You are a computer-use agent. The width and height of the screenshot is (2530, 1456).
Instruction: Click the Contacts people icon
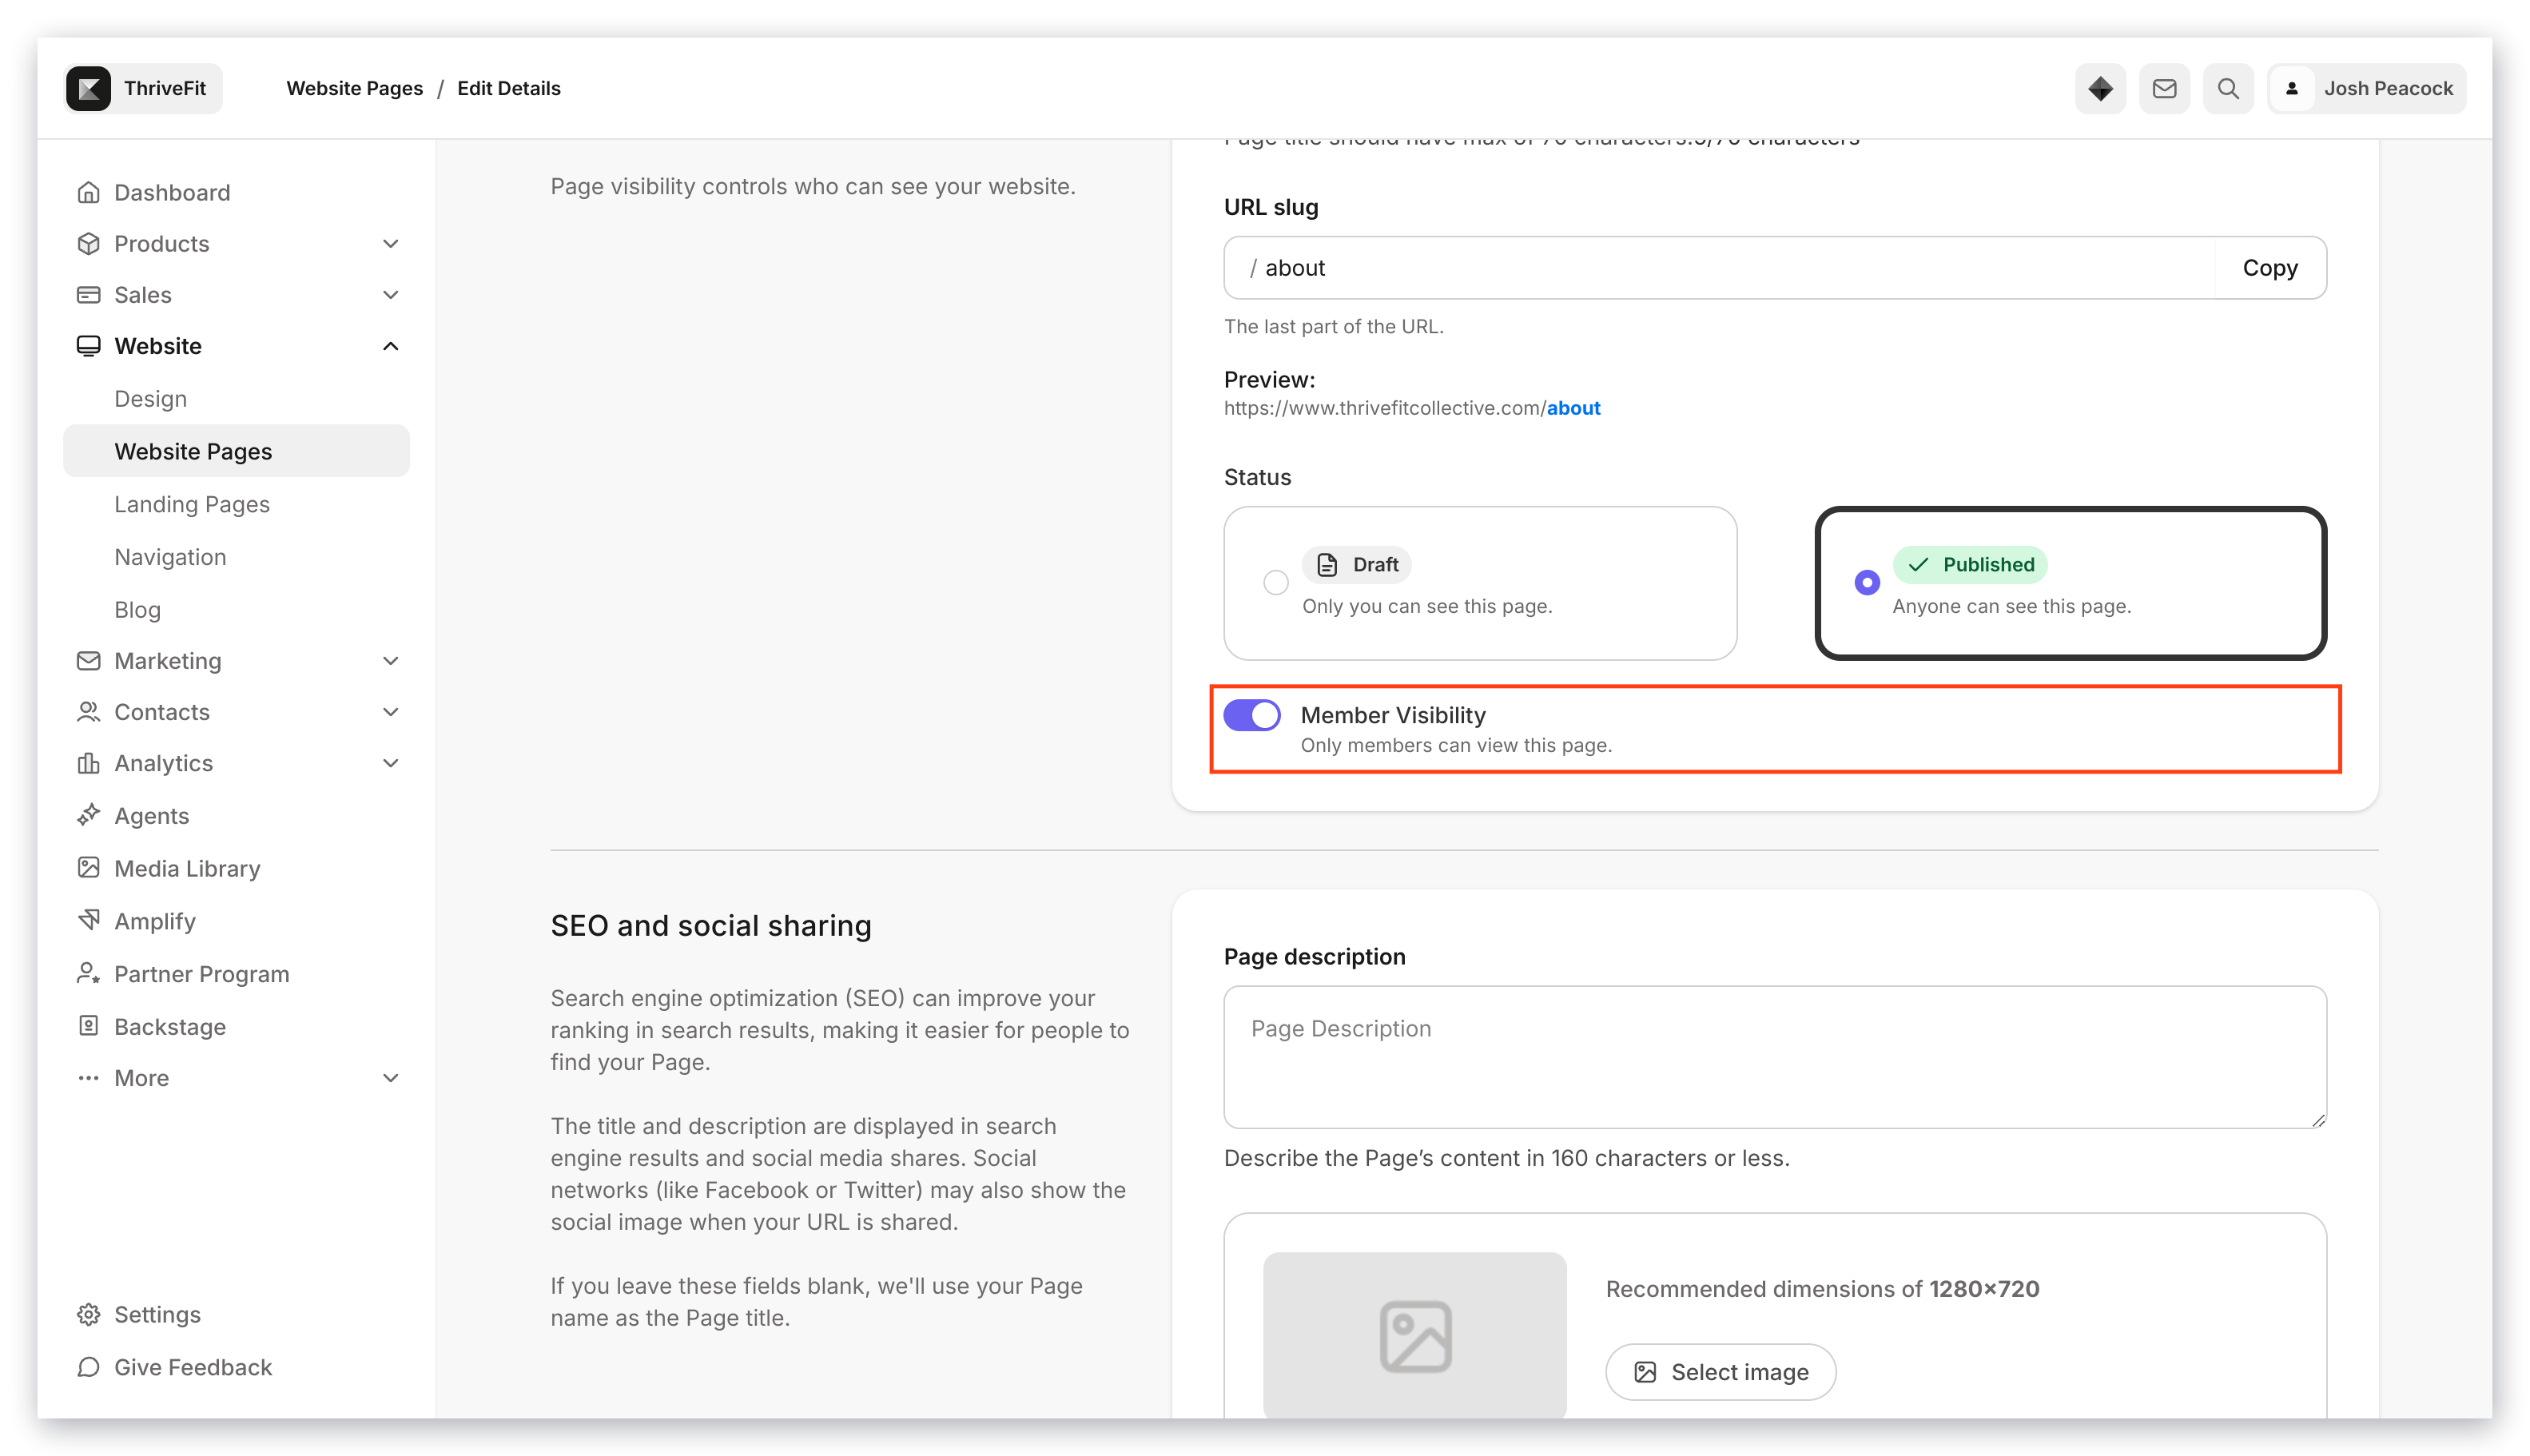(88, 711)
